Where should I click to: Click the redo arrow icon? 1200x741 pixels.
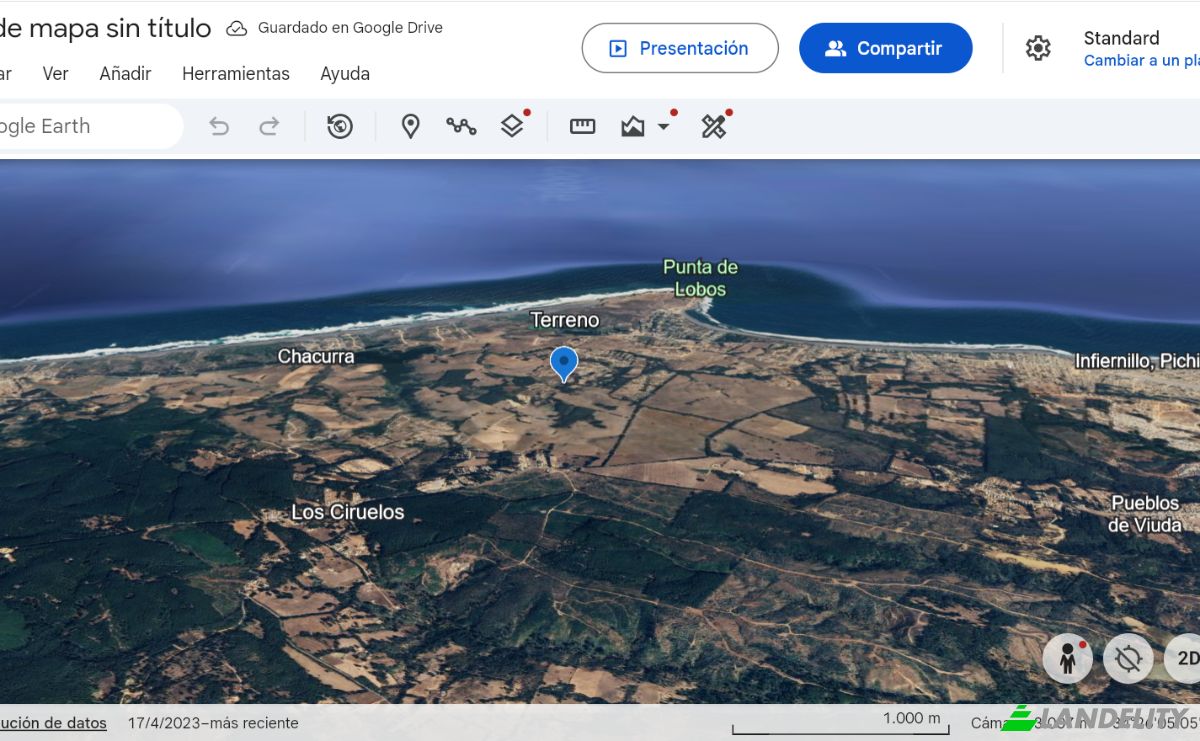[x=269, y=126]
